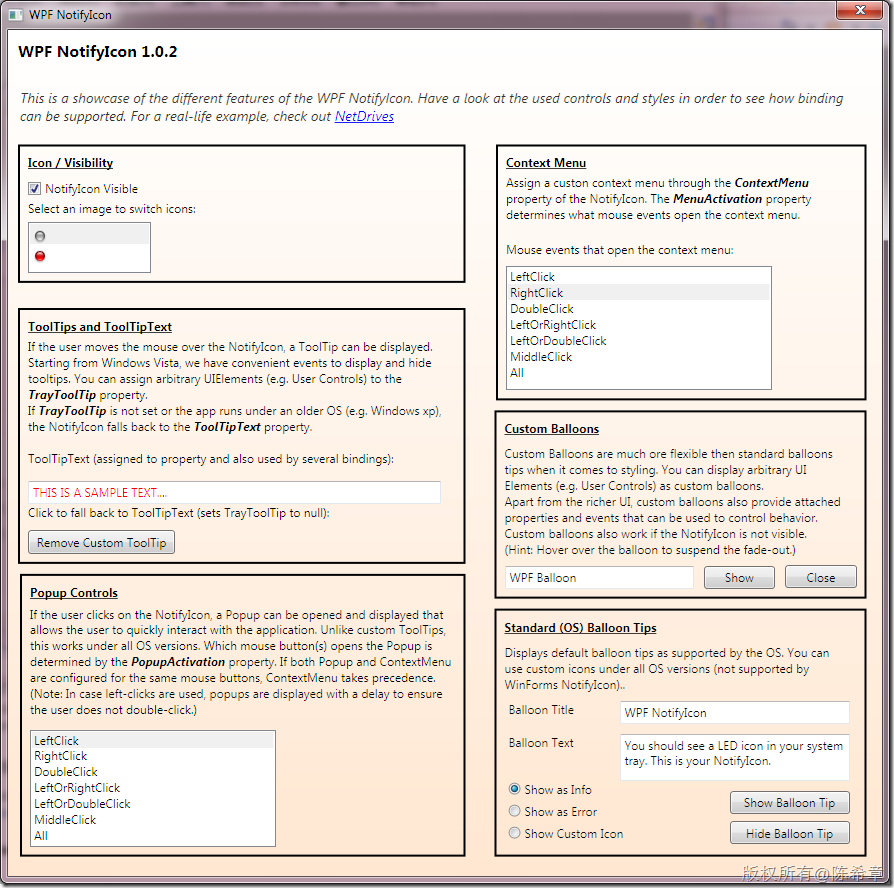Click the Custom Balloons heading
Viewport: 894px width, 888px height.
(x=551, y=429)
